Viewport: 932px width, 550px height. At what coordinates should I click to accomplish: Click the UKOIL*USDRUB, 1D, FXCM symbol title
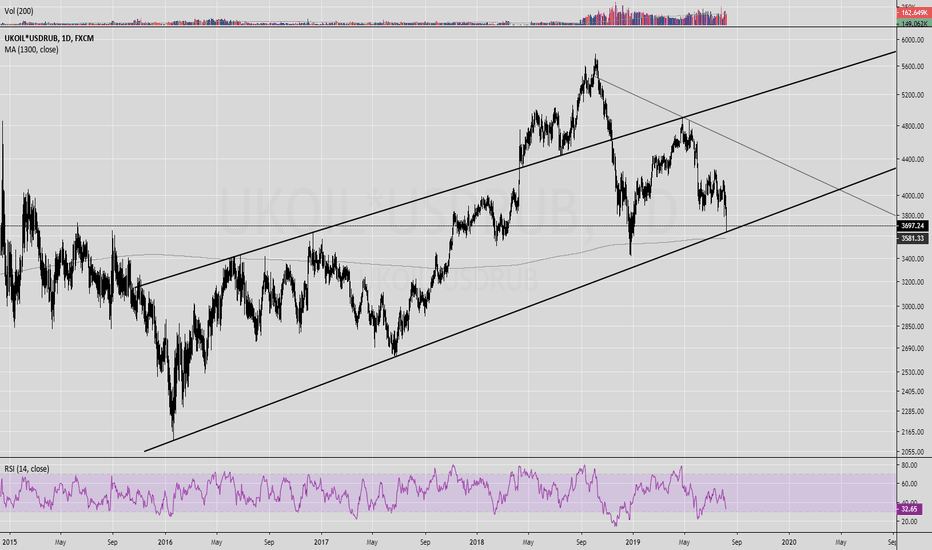point(49,38)
